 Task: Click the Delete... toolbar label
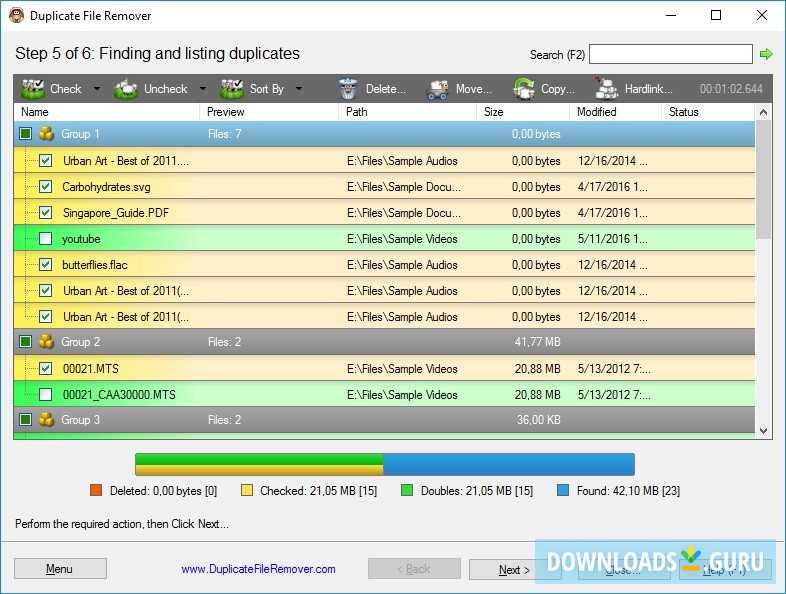pos(385,89)
